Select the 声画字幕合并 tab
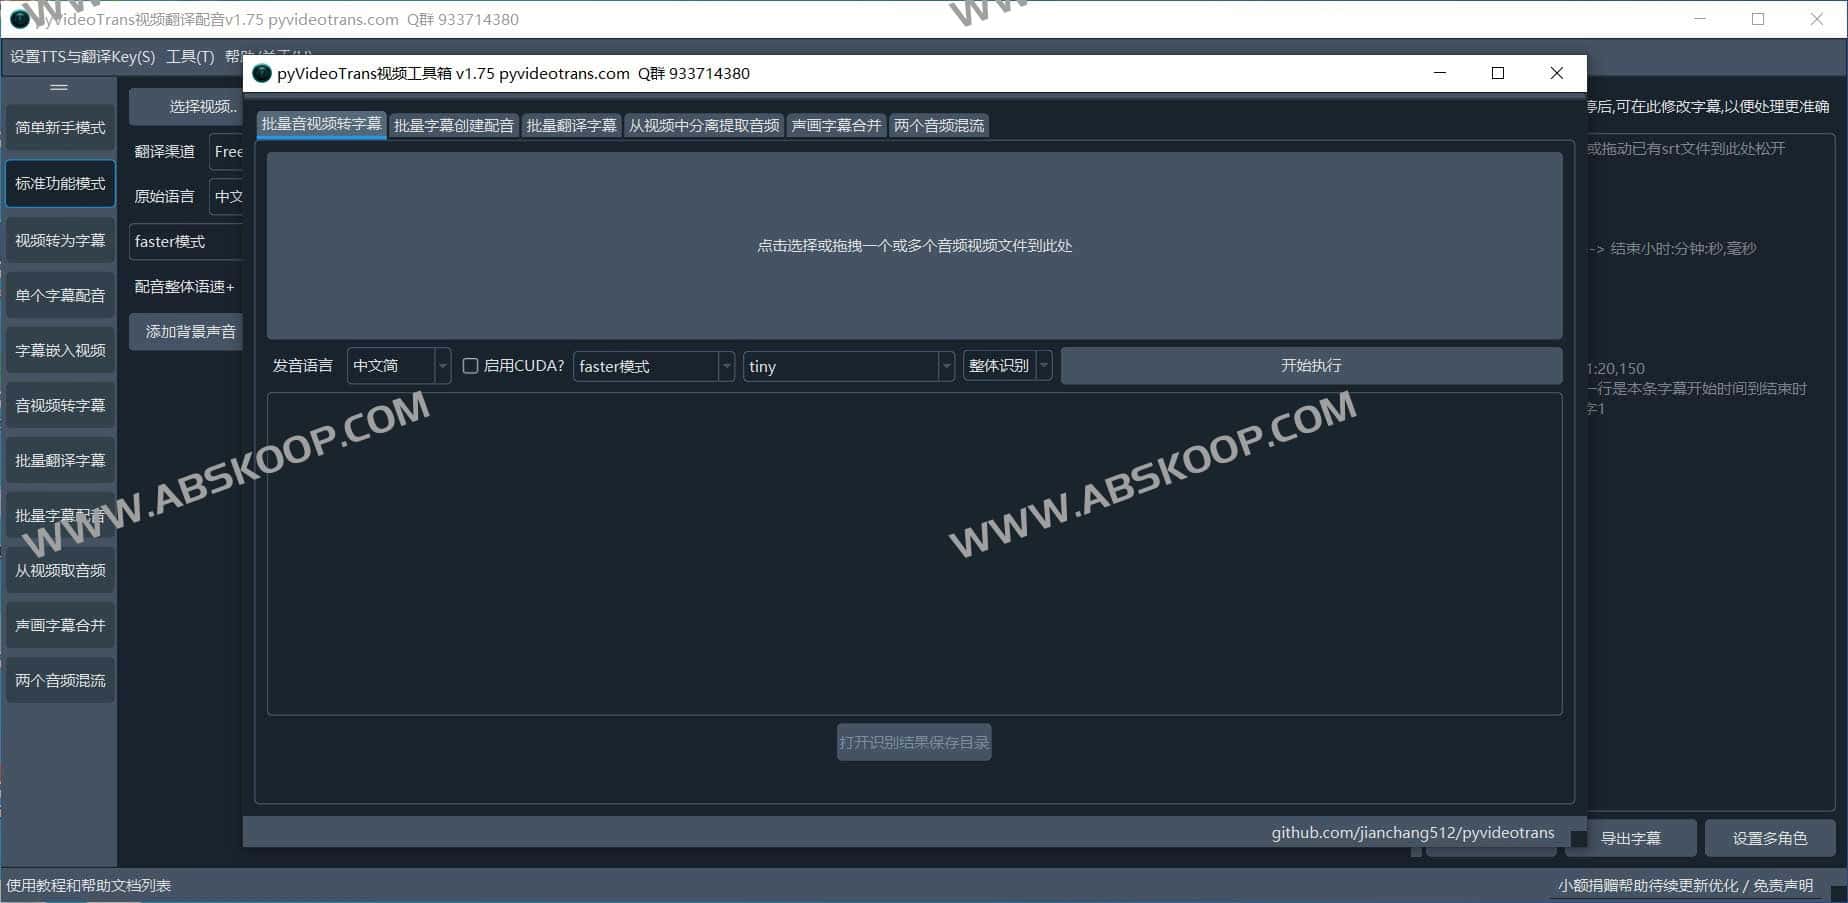The height and width of the screenshot is (903, 1848). point(836,125)
